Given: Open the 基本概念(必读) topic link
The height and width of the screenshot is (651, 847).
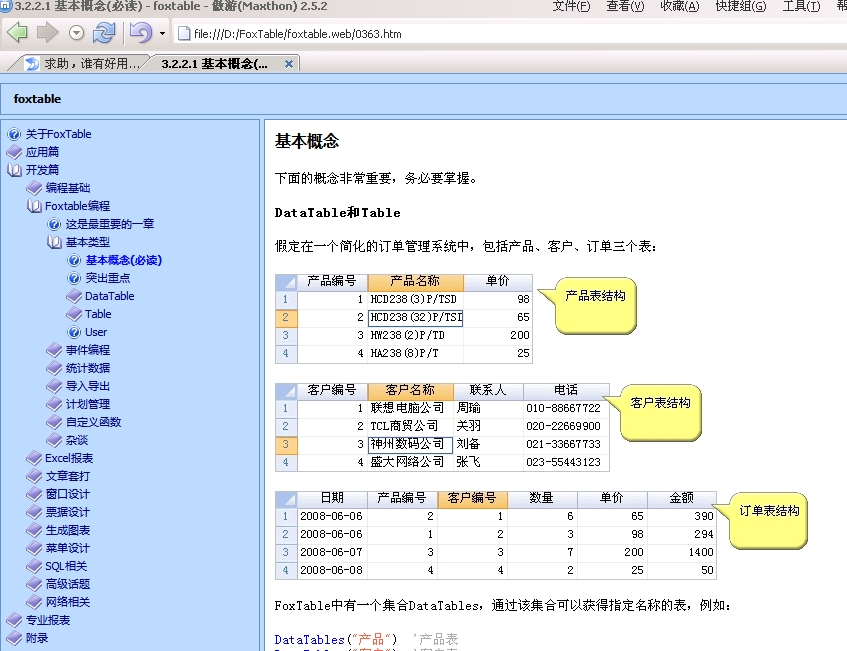Looking at the screenshot, I should pos(124,260).
